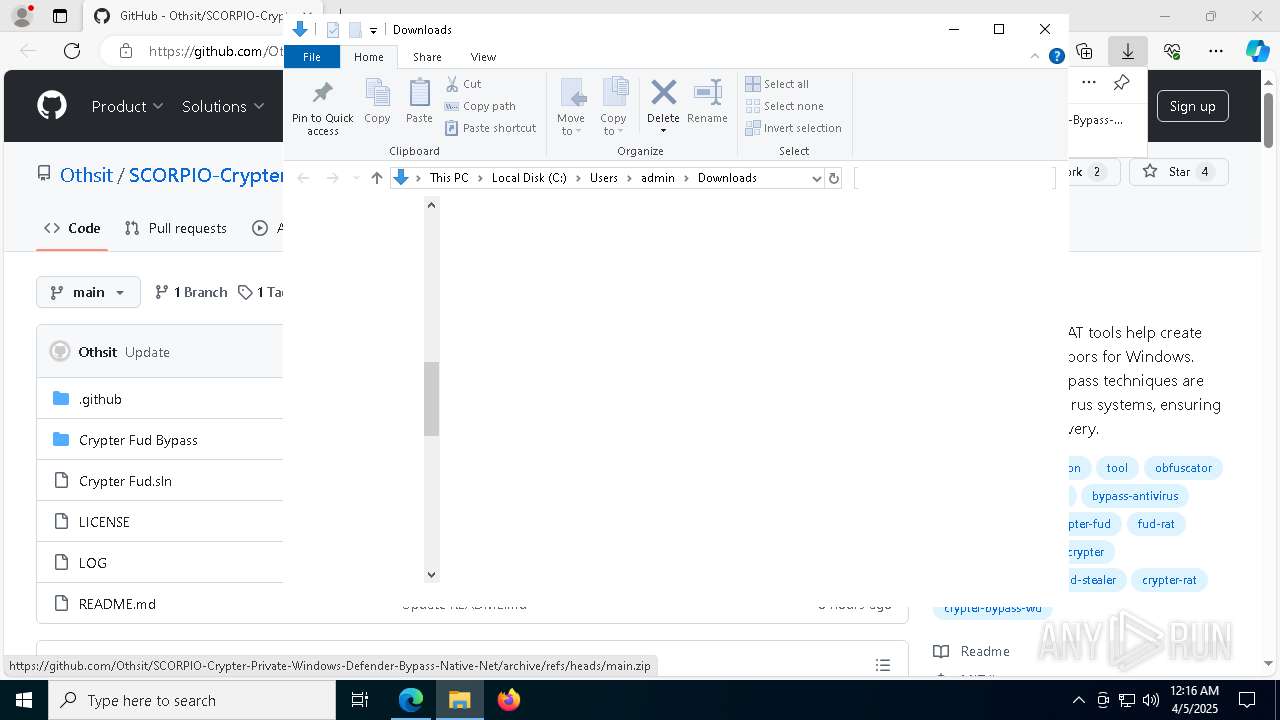This screenshot has height=720, width=1280.
Task: Click 'This PC' in the address path
Action: tap(449, 178)
